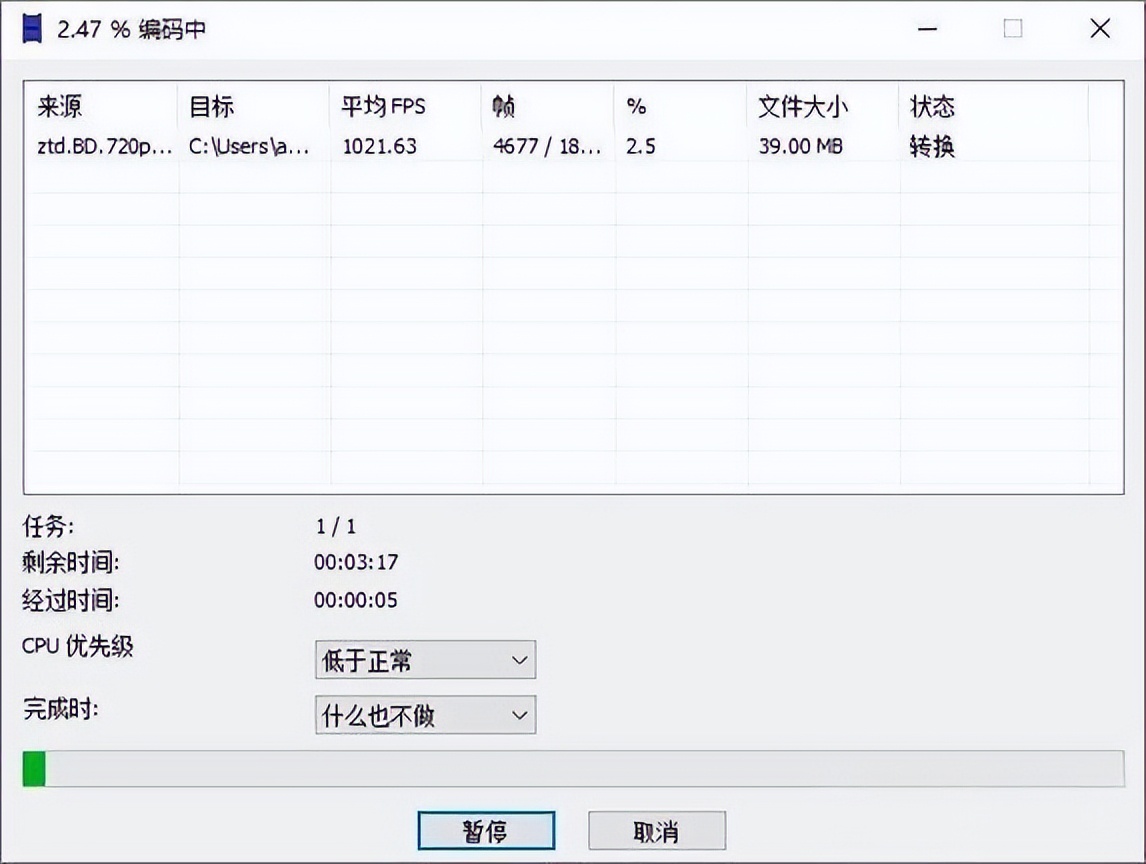Click the frame count 4677 / 18... cell
Screen dimensions: 1146x864
tap(547, 146)
